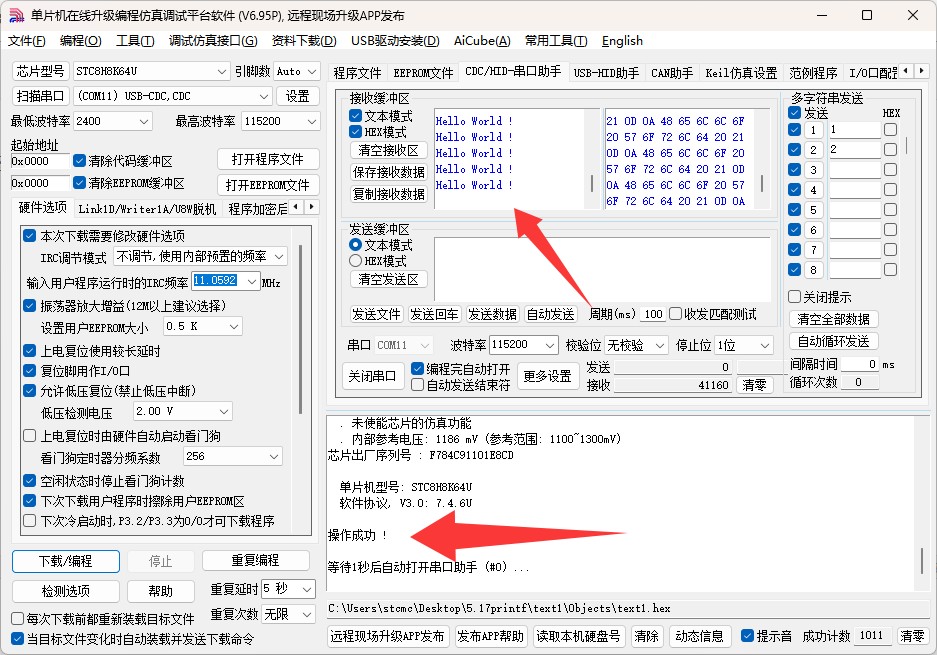Expand the serial assistant baud rate 115200 dropdown
This screenshot has width=937, height=655.
550,345
